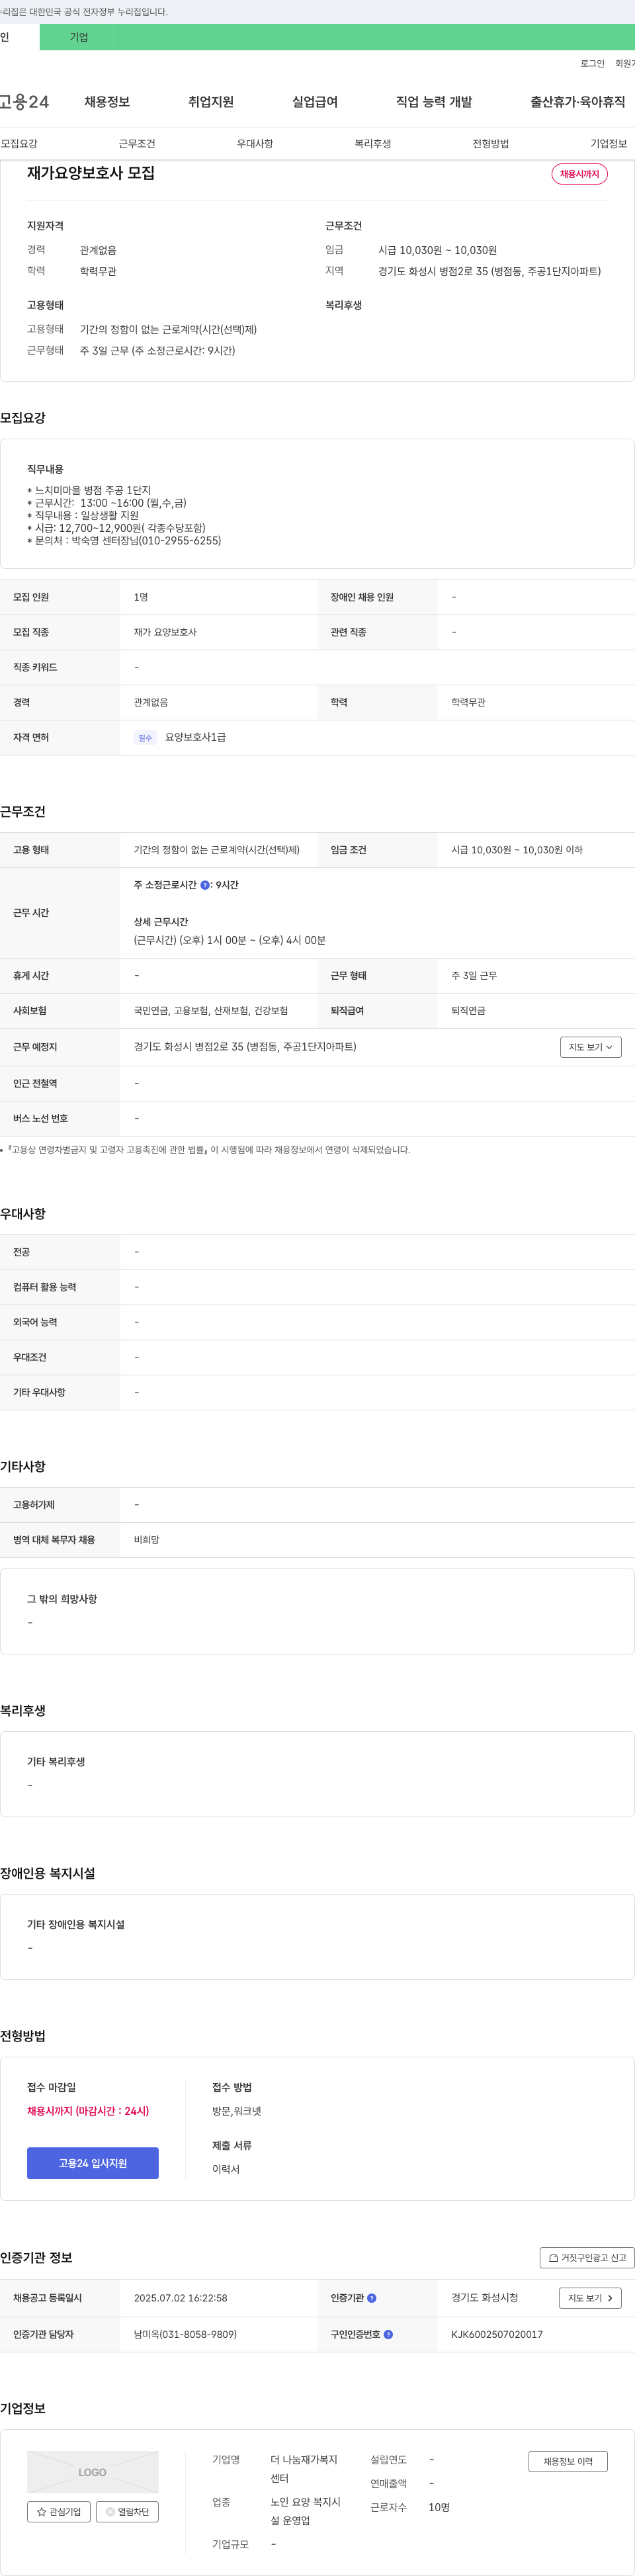Screen dimensions: 635x2576
Task: Select 이력서 under 제출 서류
Action: click(226, 2169)
